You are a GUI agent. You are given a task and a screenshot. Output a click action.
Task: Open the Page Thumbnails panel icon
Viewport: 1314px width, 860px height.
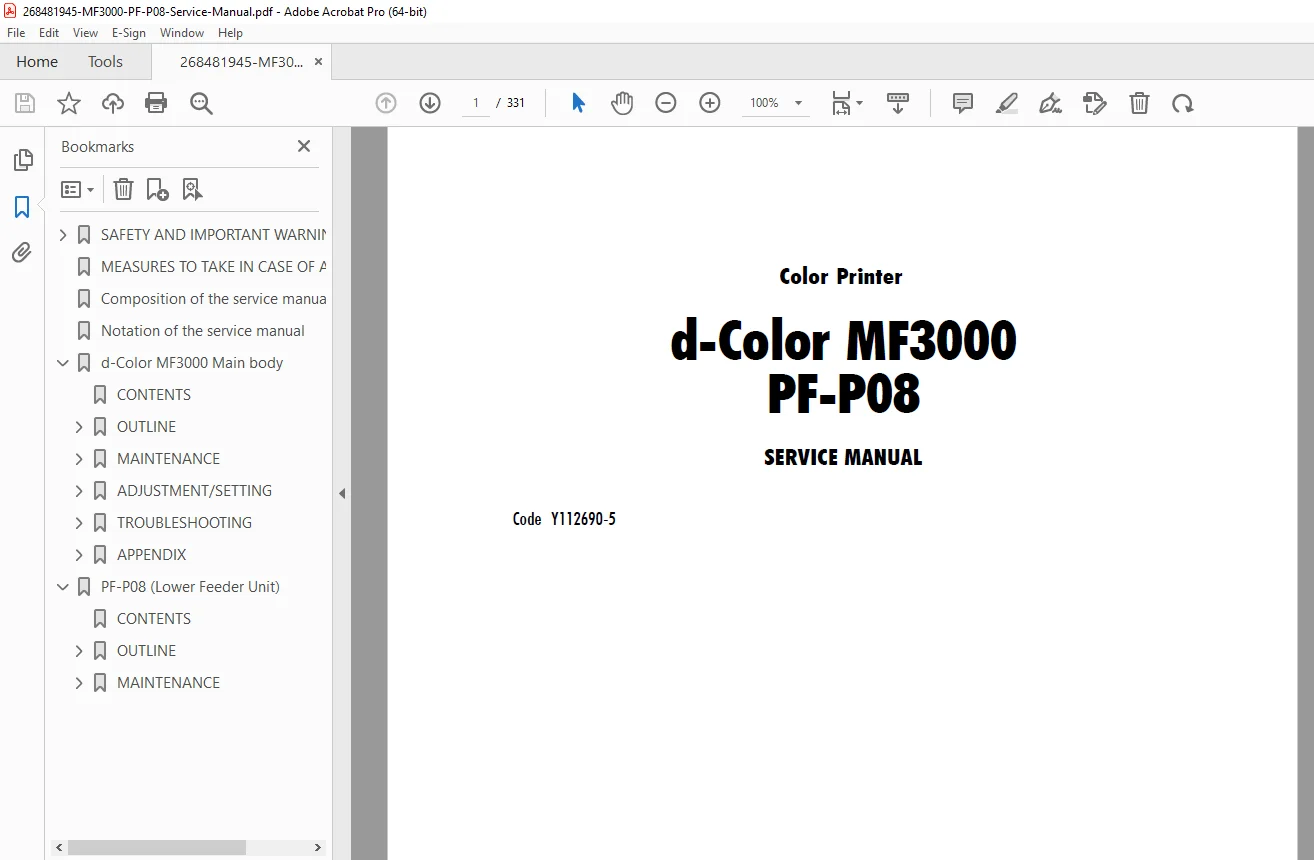pos(22,160)
